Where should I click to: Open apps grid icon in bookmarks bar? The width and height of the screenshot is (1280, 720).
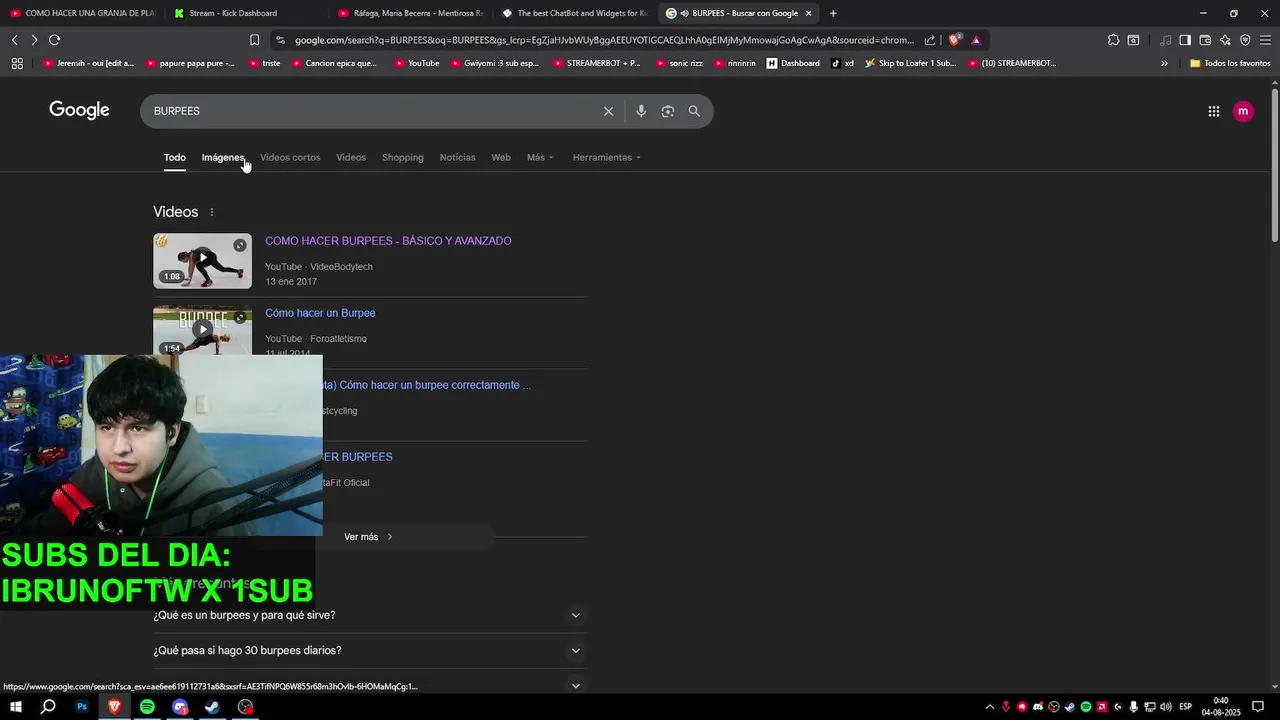pos(17,63)
